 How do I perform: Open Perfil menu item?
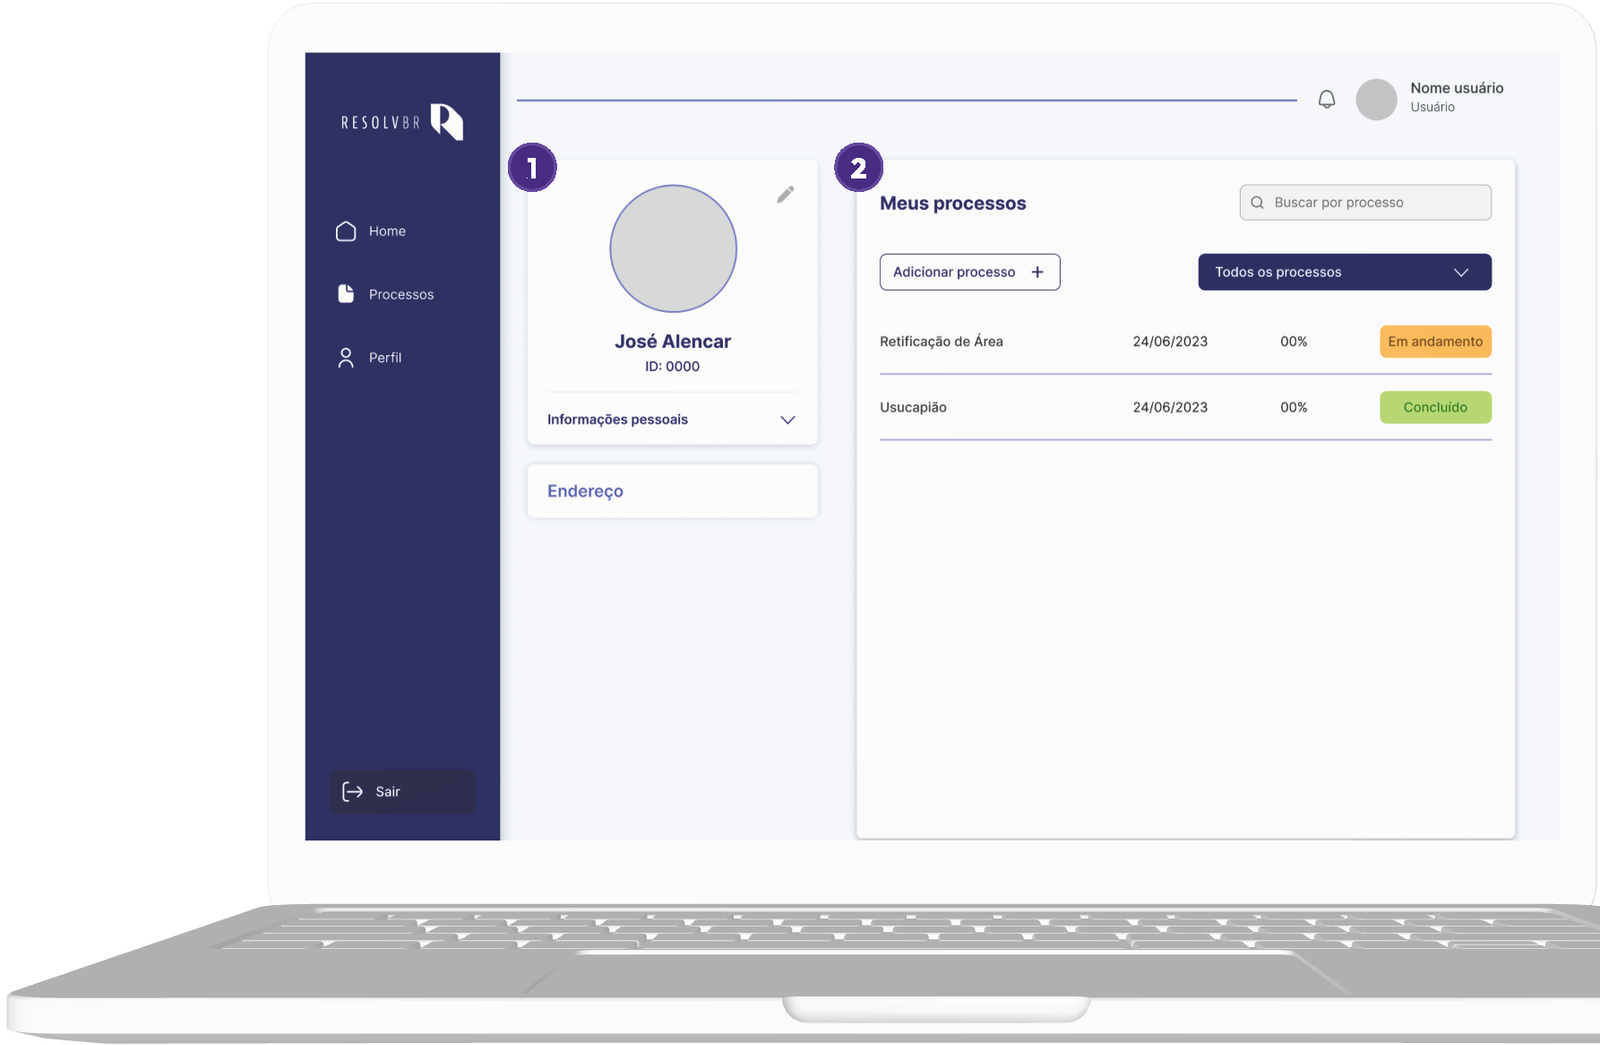[x=370, y=357]
